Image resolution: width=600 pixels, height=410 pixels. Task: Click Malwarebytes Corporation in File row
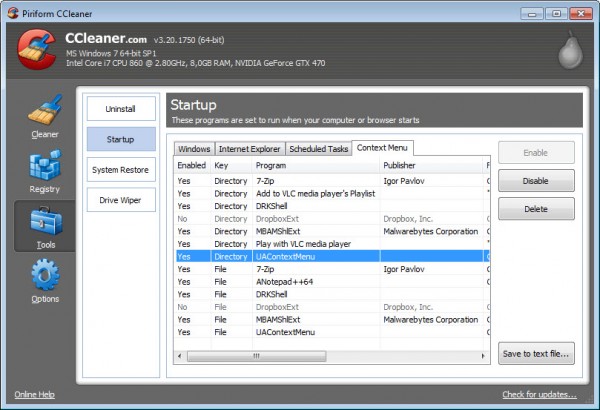click(x=430, y=320)
